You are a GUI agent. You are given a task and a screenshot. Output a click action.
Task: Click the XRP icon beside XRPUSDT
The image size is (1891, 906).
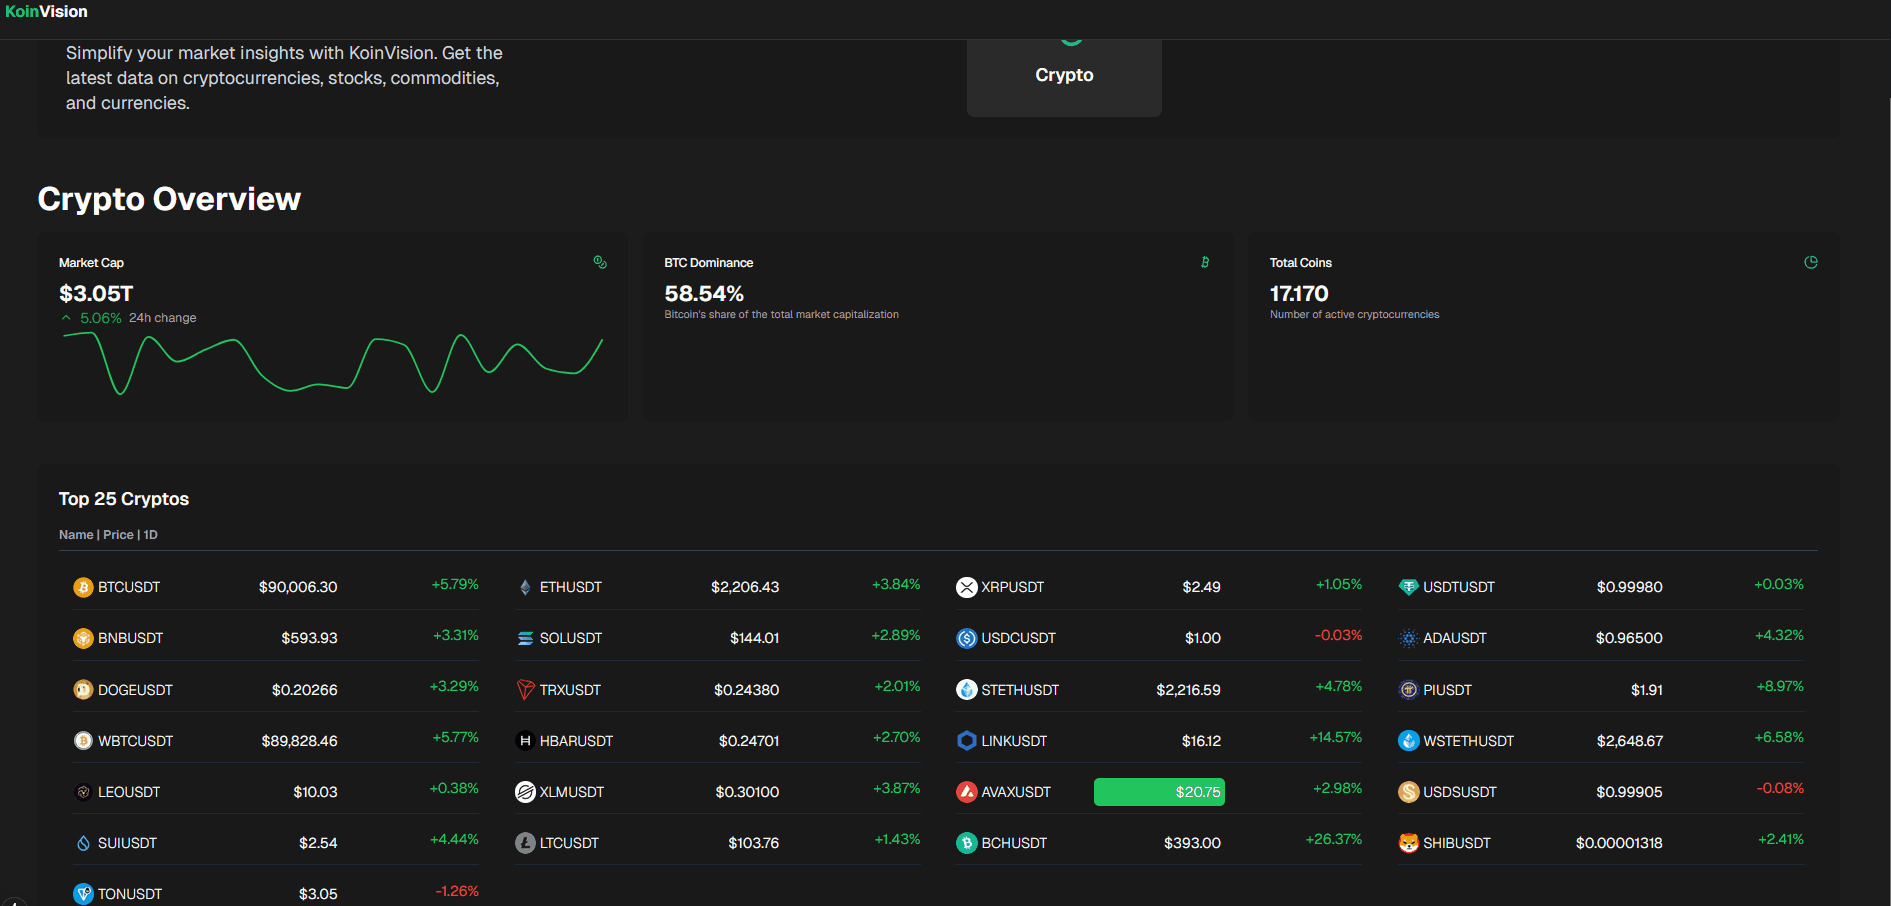[x=966, y=587]
